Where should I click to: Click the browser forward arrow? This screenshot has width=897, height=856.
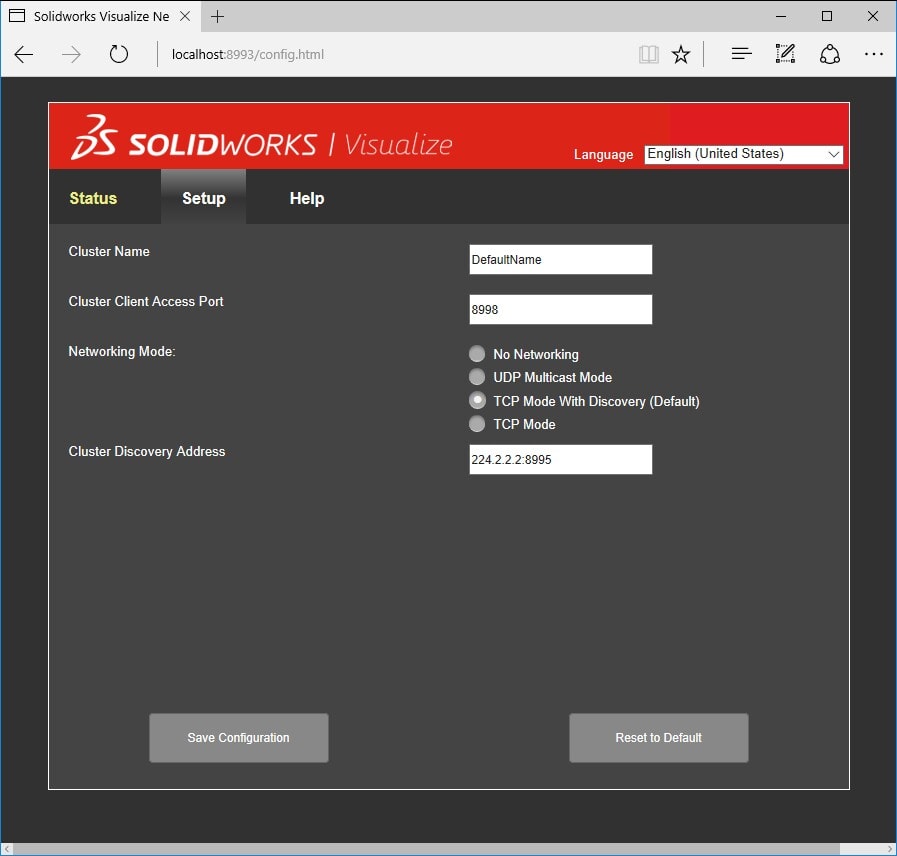coord(72,54)
